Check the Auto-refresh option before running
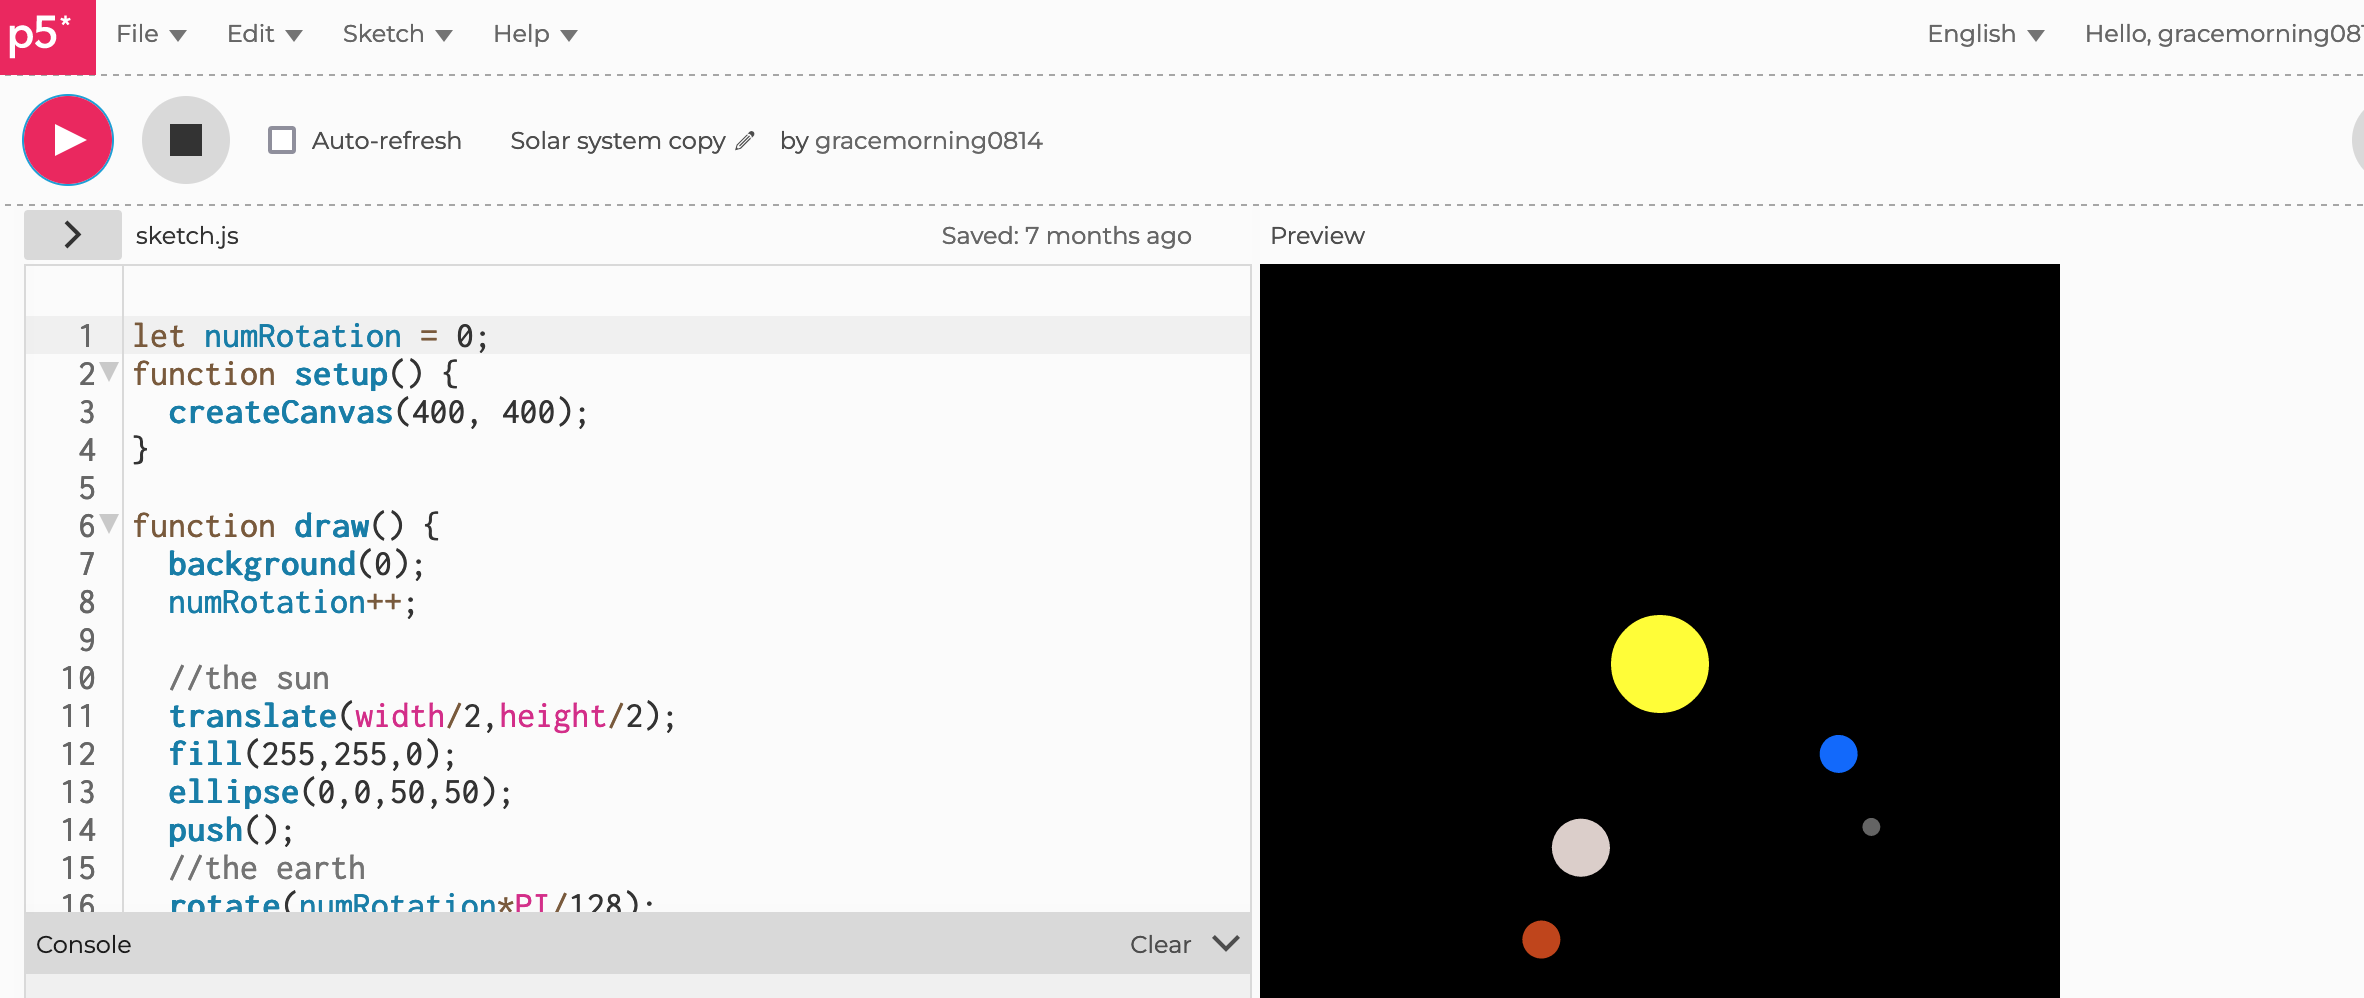The height and width of the screenshot is (998, 2364). pos(282,140)
